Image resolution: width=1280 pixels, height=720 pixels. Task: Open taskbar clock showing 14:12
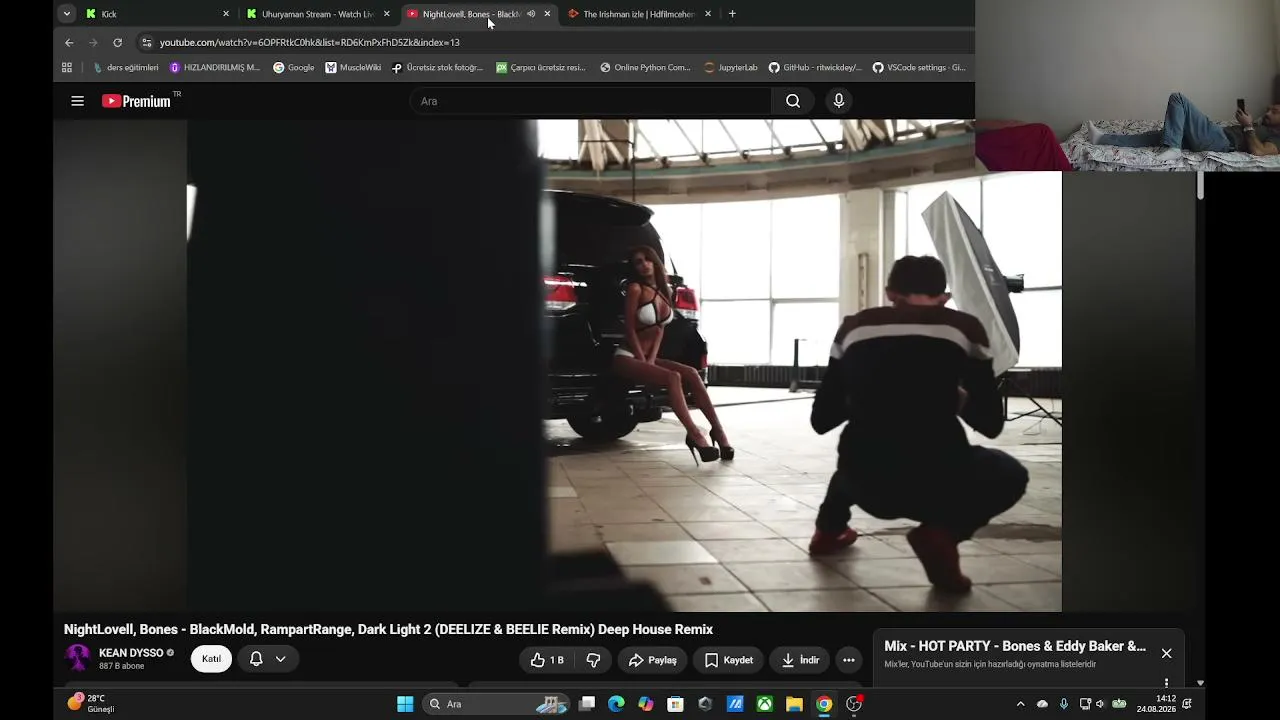(1157, 704)
